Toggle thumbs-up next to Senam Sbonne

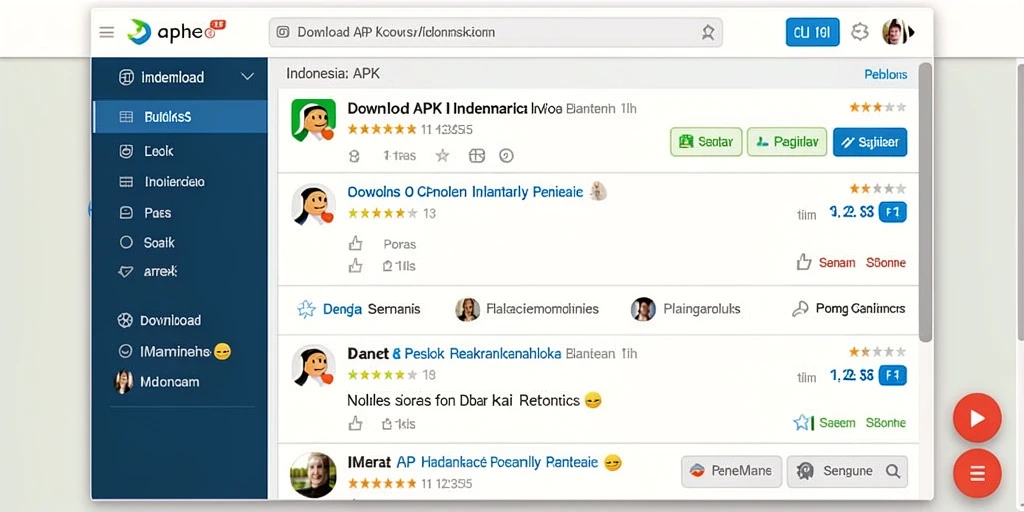click(804, 263)
